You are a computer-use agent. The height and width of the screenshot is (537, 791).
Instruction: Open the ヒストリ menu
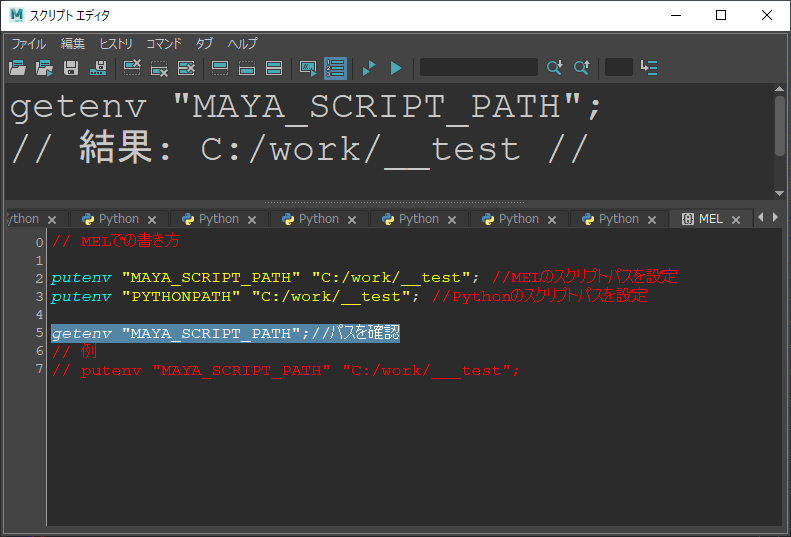(116, 44)
